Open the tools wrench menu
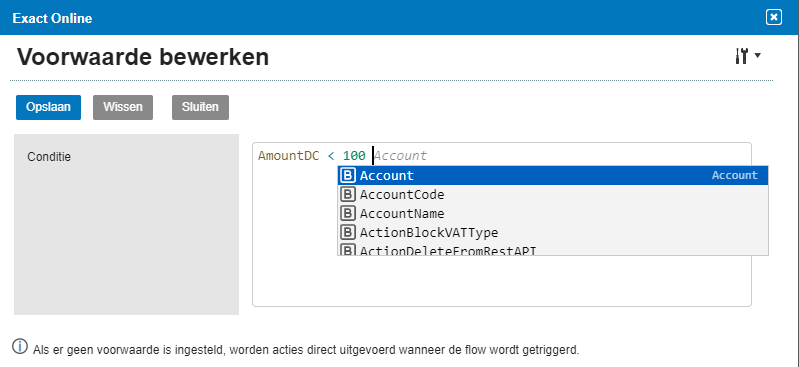 coord(741,56)
